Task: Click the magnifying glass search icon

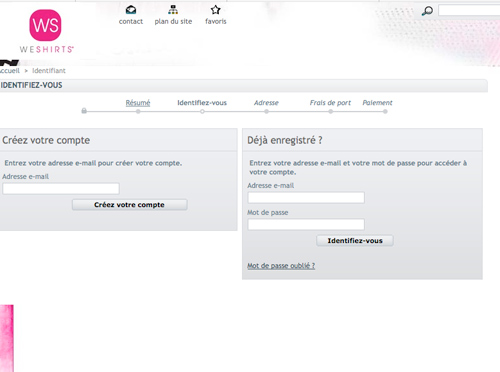Action: point(427,11)
